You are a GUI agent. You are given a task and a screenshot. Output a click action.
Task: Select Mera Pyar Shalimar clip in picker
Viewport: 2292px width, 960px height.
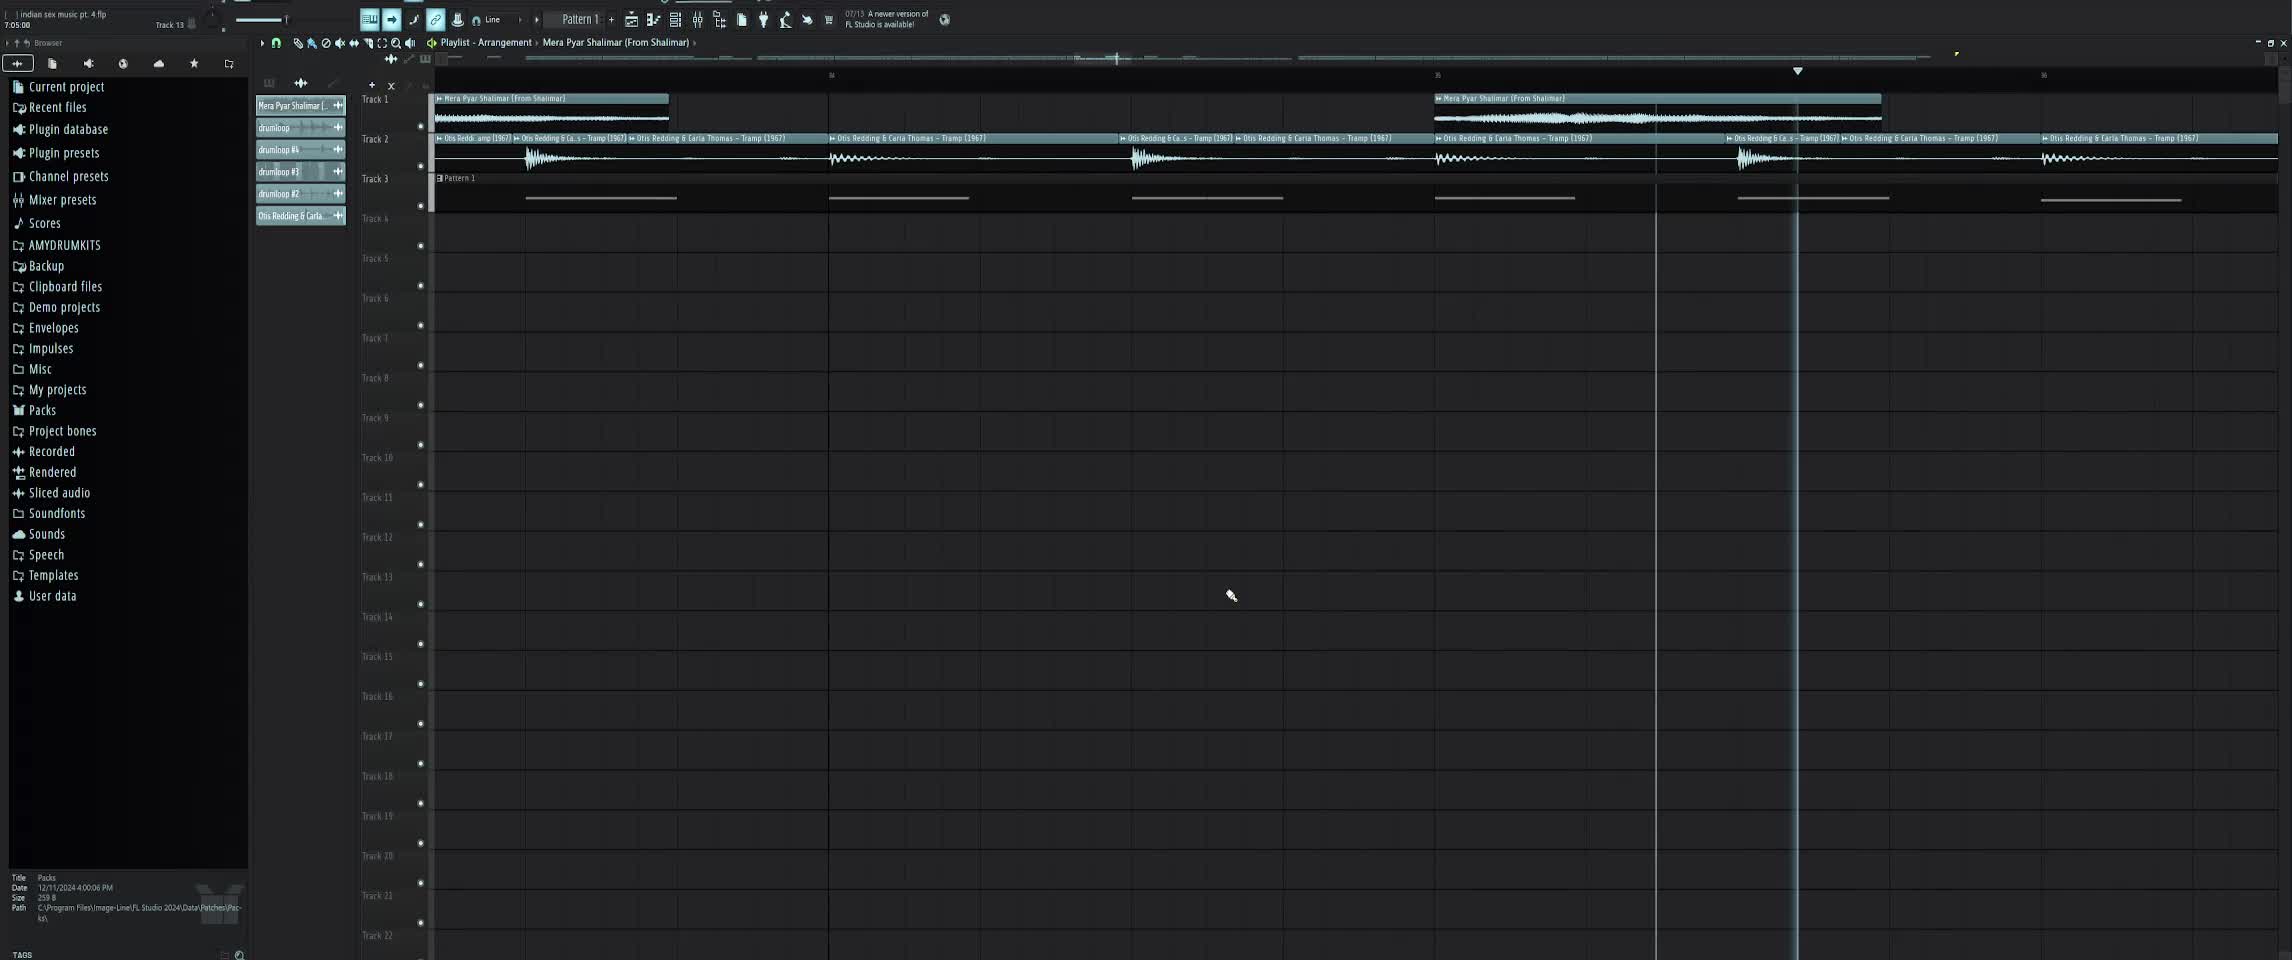pyautogui.click(x=300, y=106)
